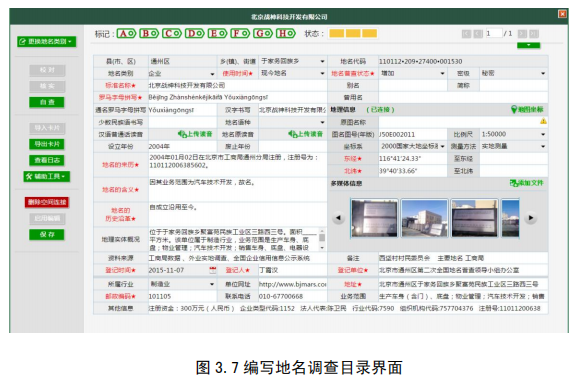Toggle marker tag H
This screenshot has height=381, width=578.
[286, 34]
